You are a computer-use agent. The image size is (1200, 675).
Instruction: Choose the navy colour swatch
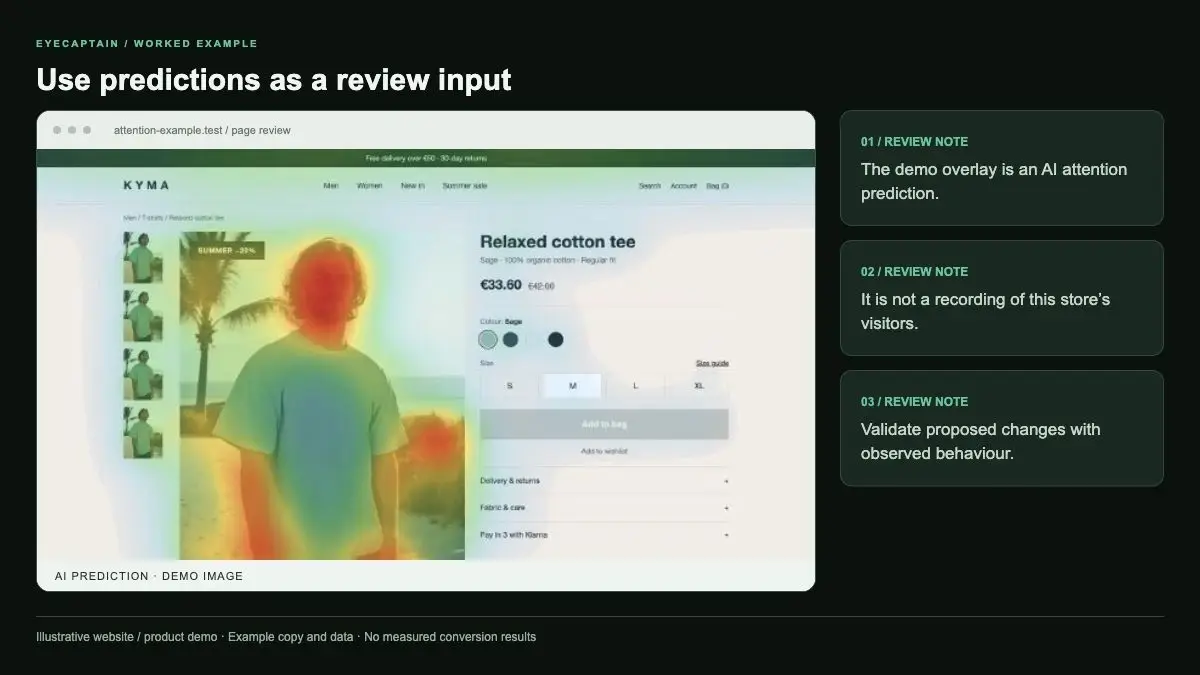pyautogui.click(x=556, y=339)
